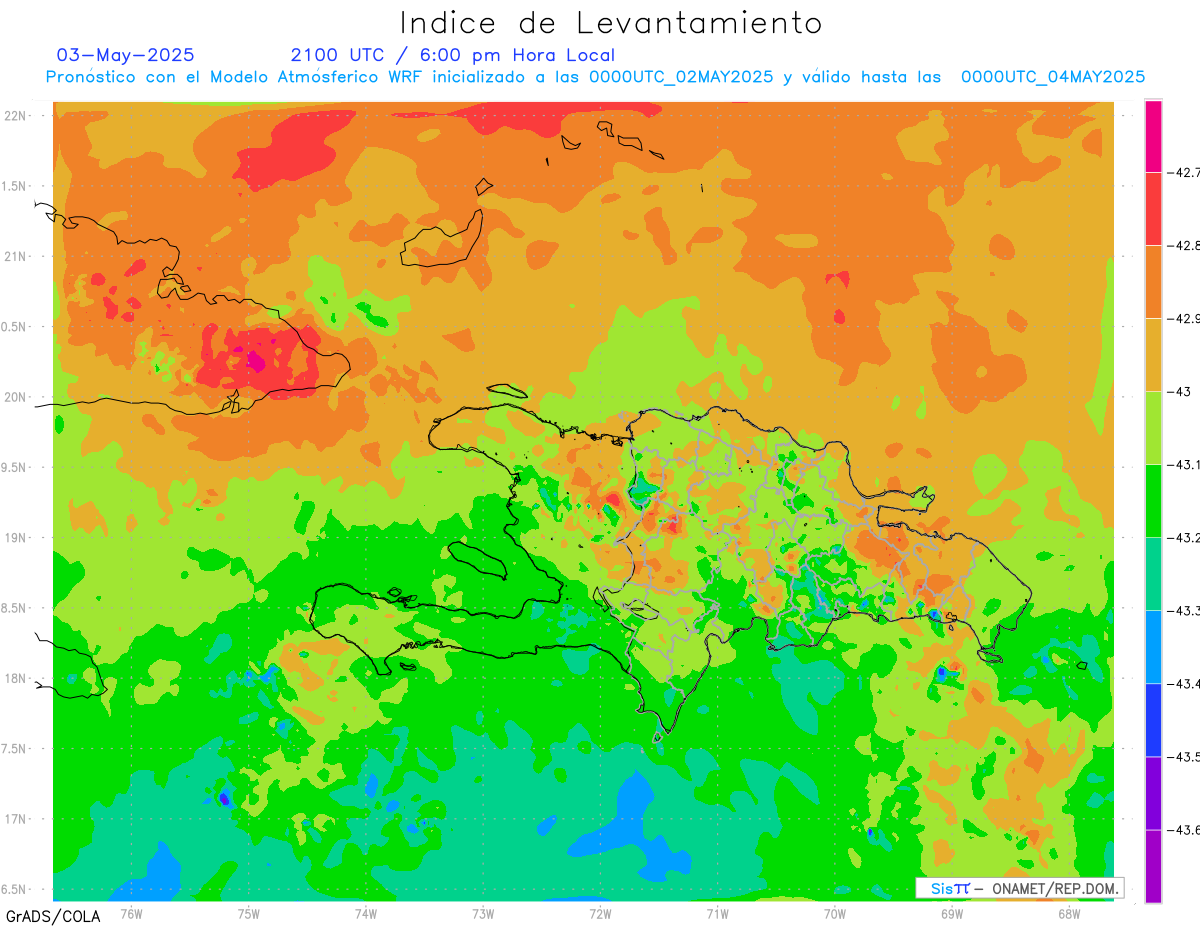Screen dimensions: 1200x927
Task: Click the '22N' latitude axis label
Action: point(17,116)
